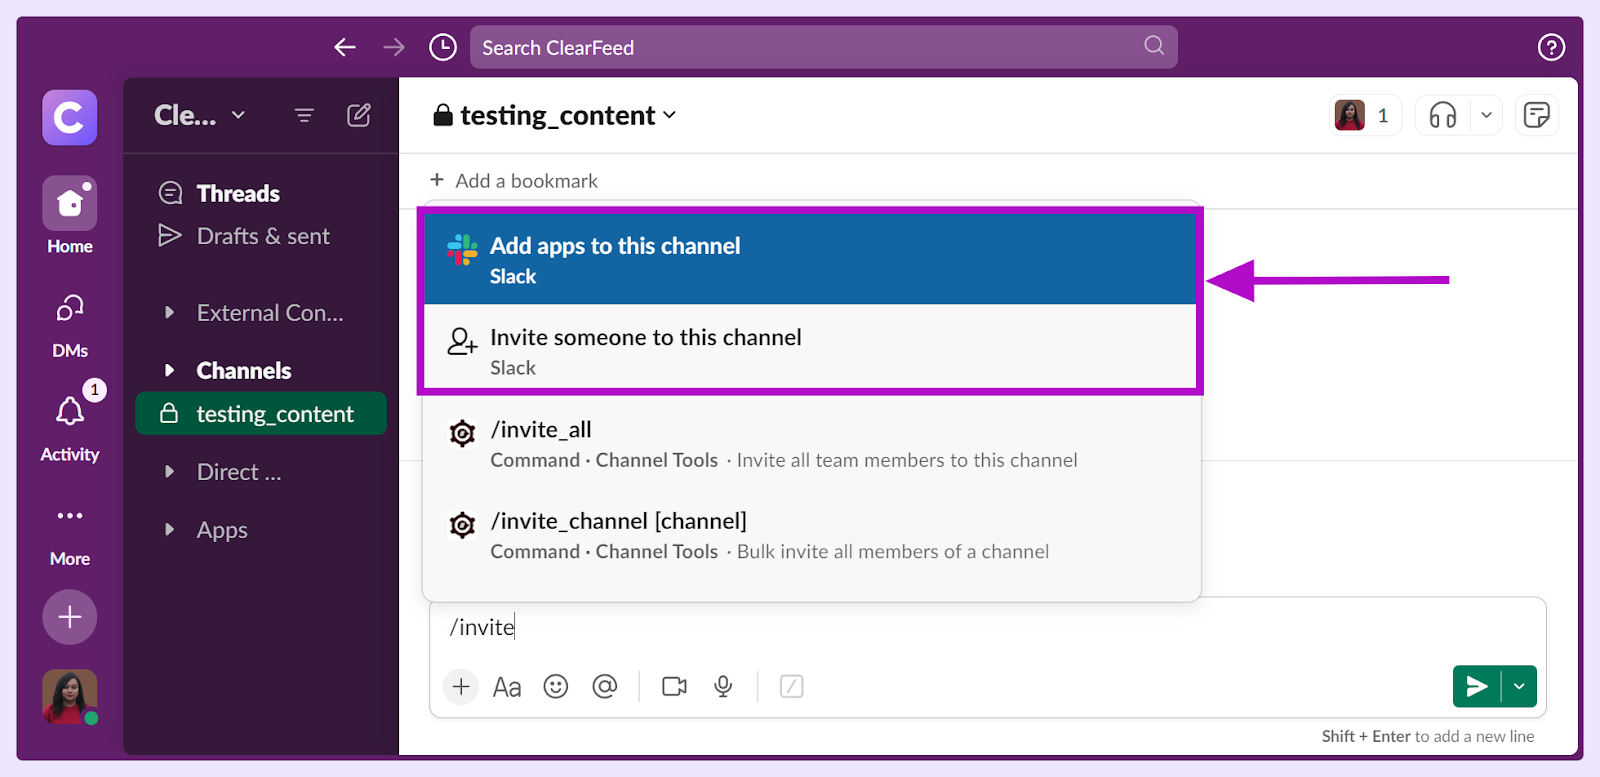Open the history clock icon
This screenshot has width=1600, height=777.
point(443,47)
